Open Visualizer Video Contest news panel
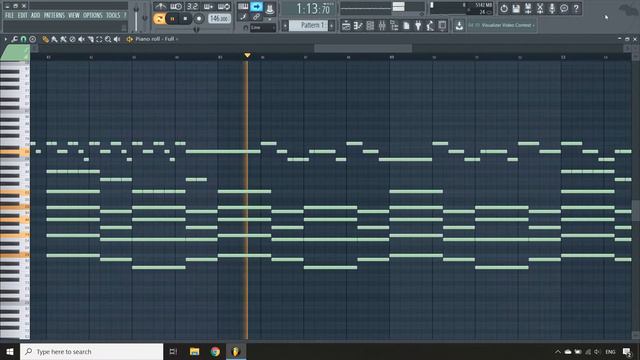Screen dimensions: 640x360 pyautogui.click(x=501, y=25)
